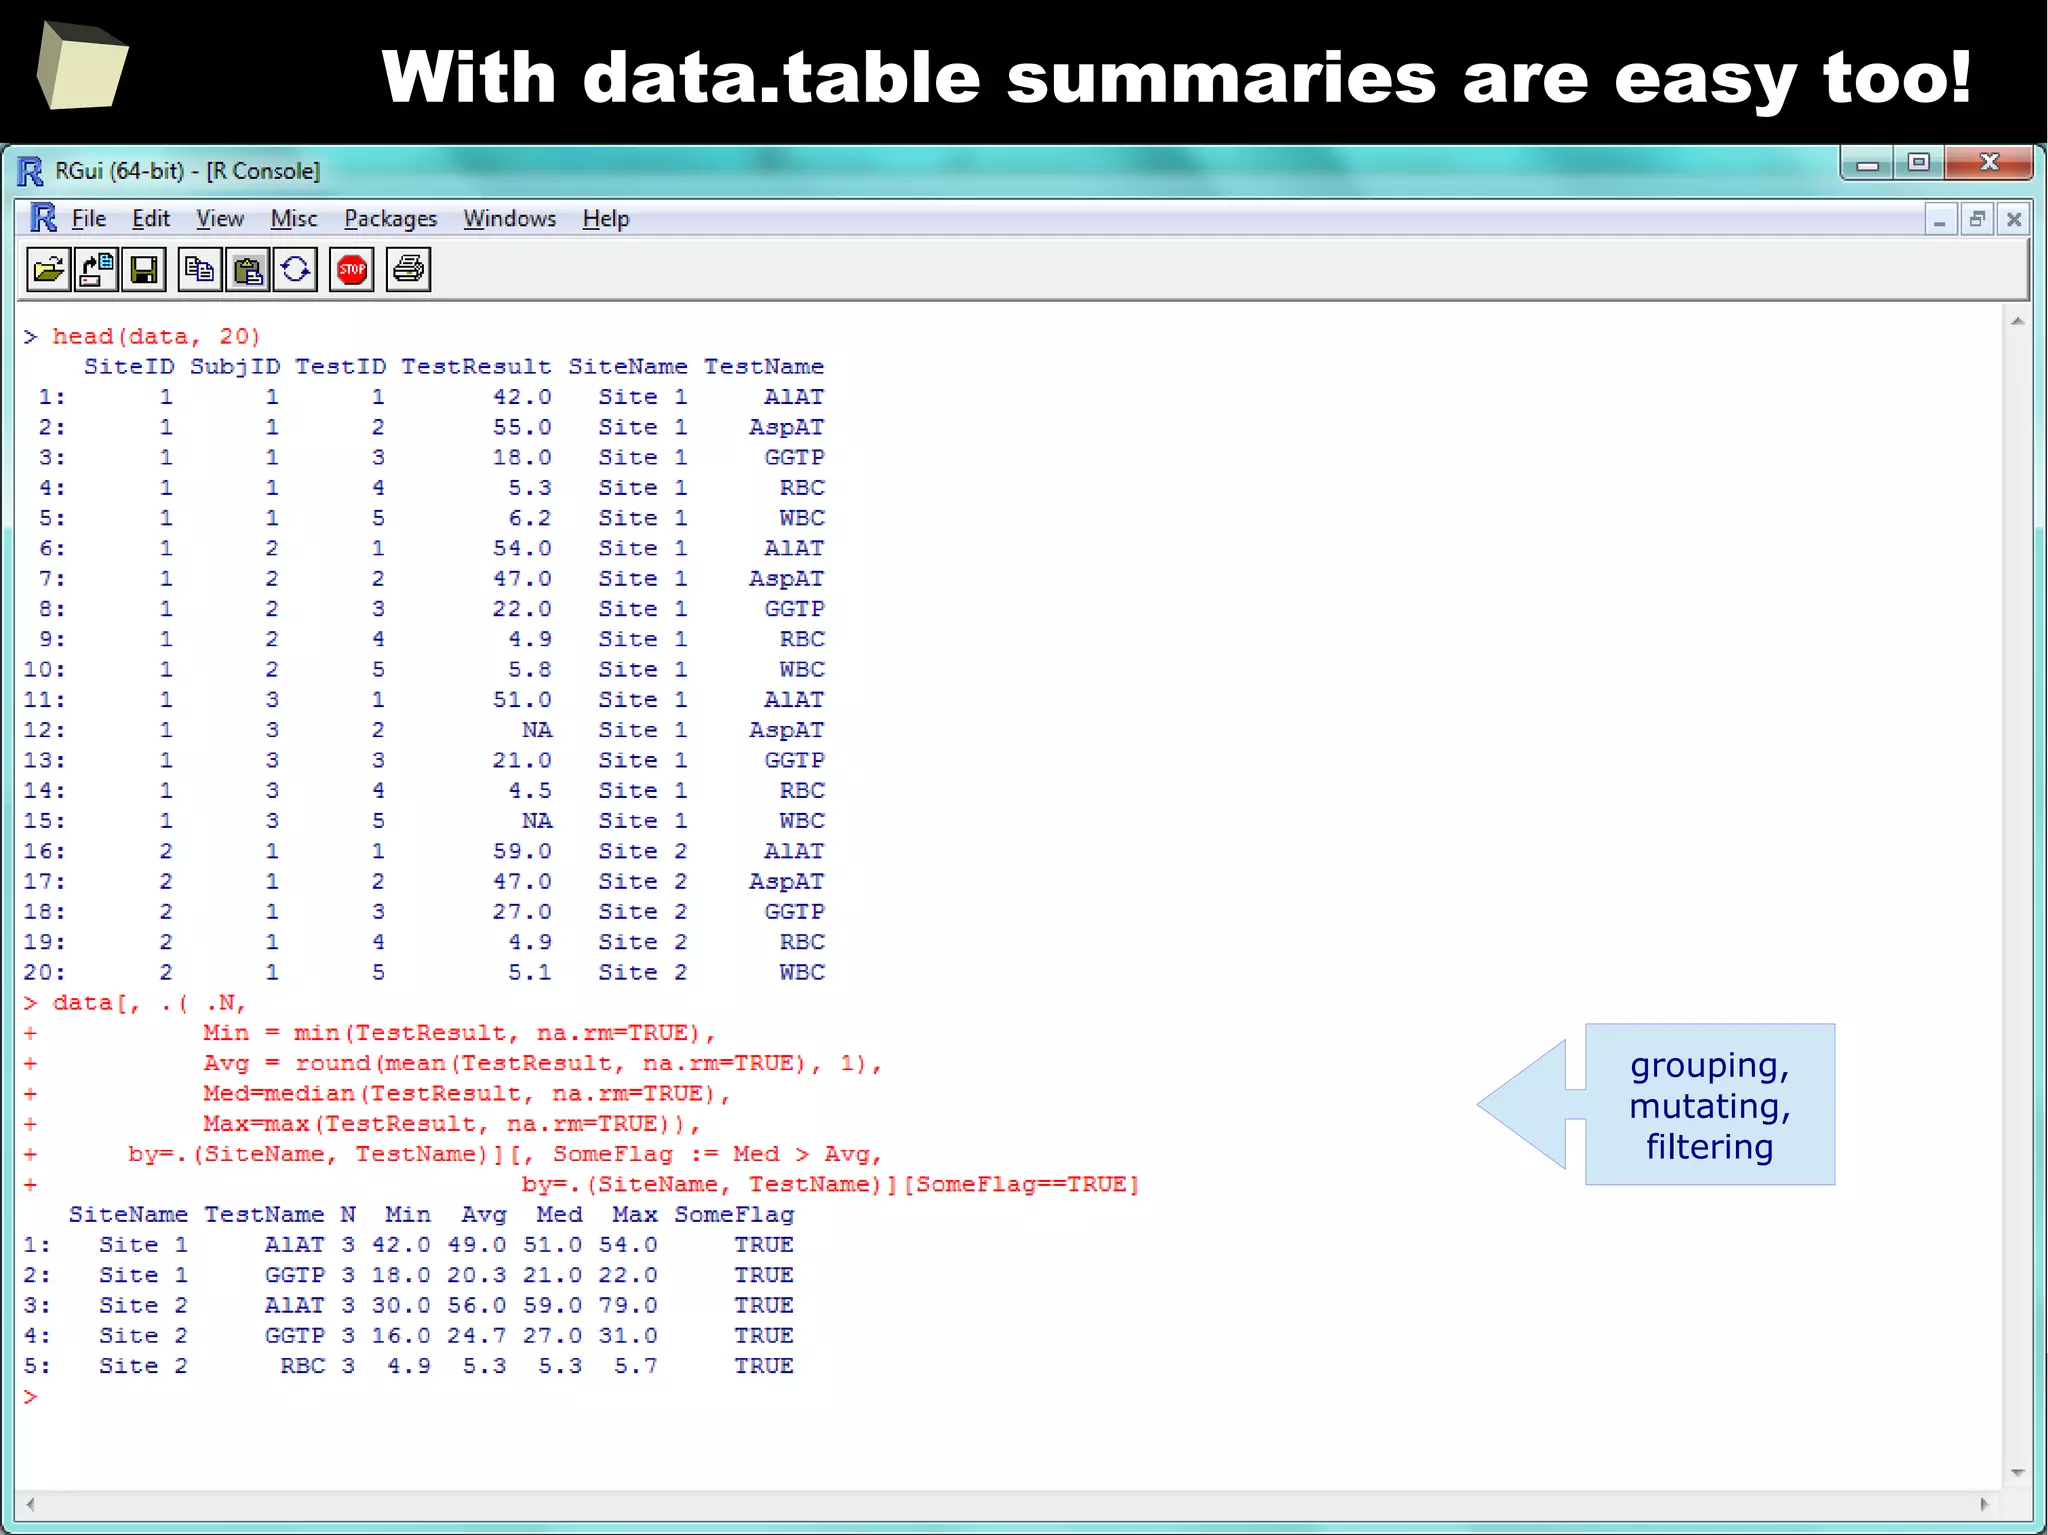Stop the current computation with STOP icon
The image size is (2048, 1535).
pyautogui.click(x=352, y=270)
